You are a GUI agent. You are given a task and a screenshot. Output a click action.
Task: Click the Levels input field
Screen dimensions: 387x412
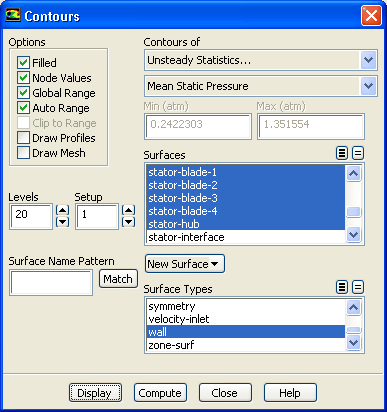(x=31, y=216)
